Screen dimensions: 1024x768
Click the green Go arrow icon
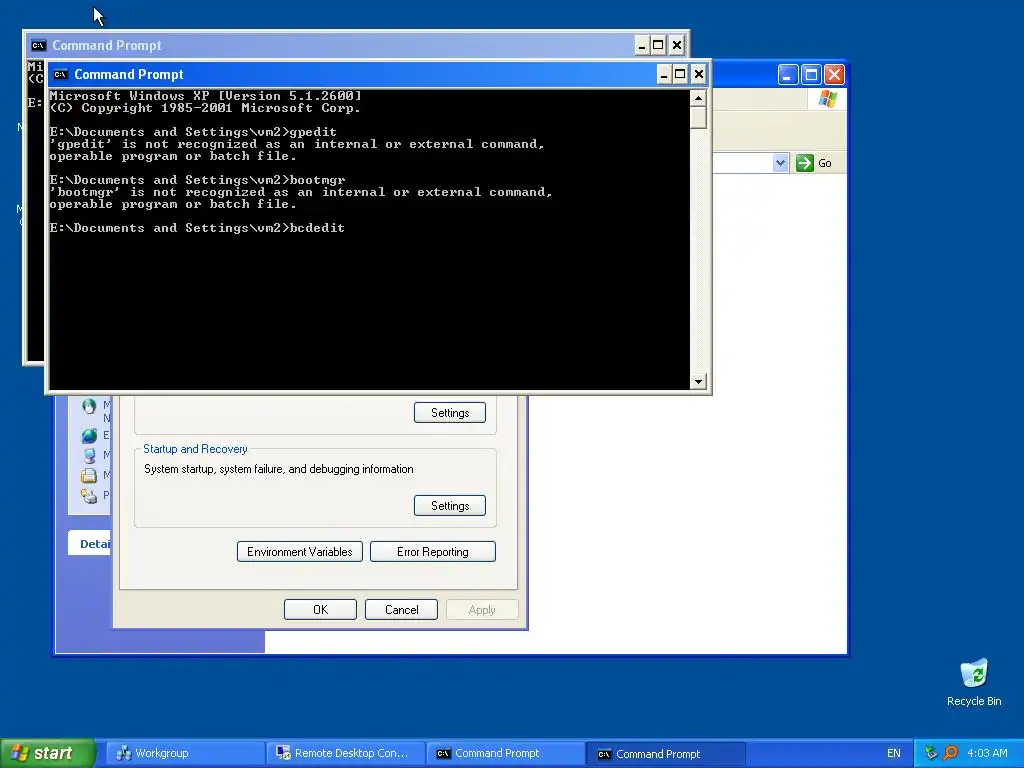tap(805, 163)
